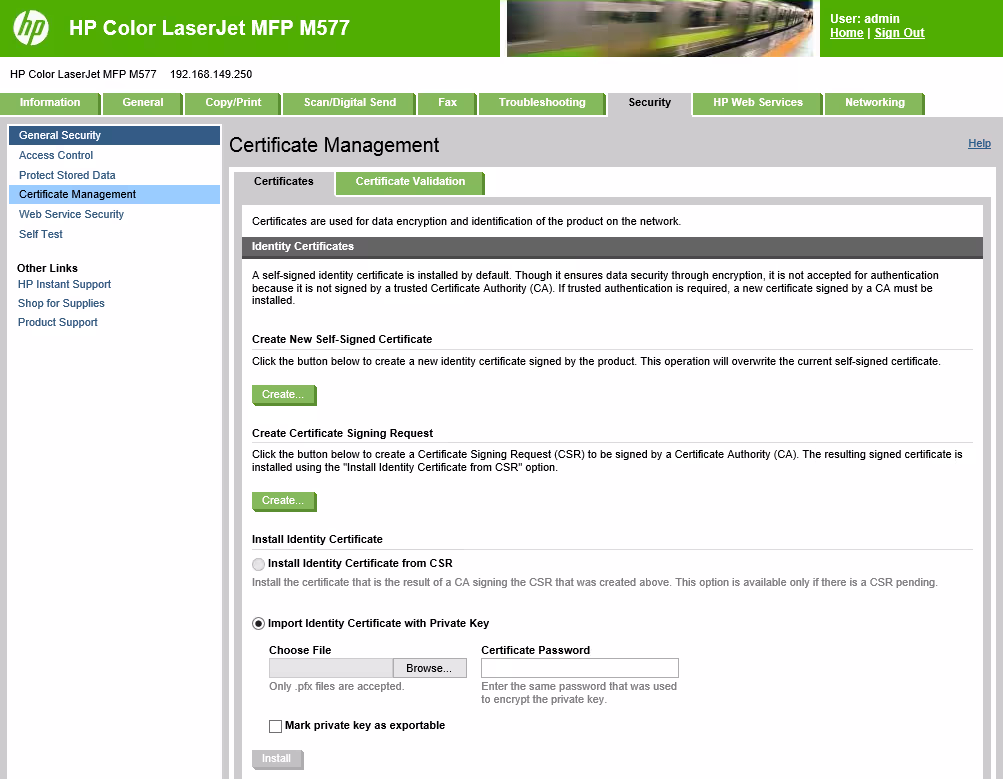Open the General tab
Screen dimensions: 1003x779
(143, 102)
